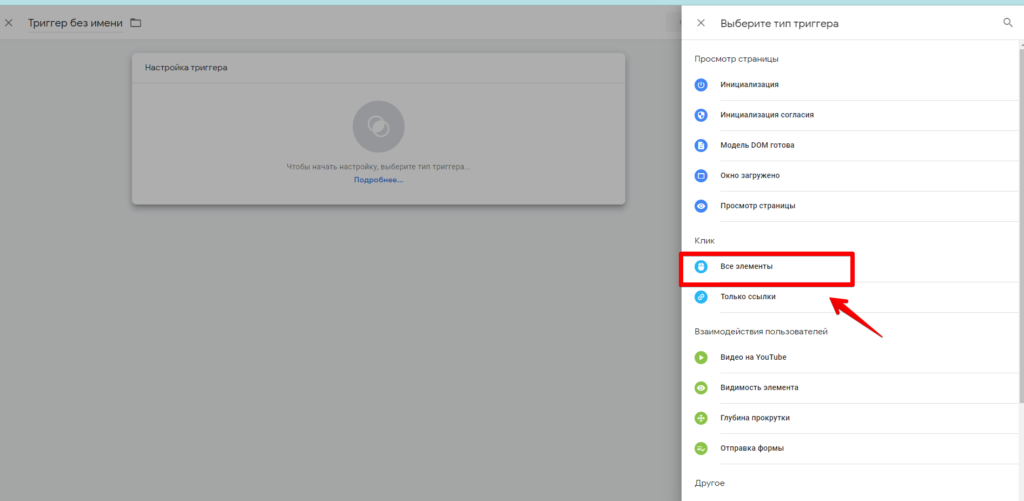
Task: Click the Взаимодействия пользователей heading
Action: tap(761, 332)
